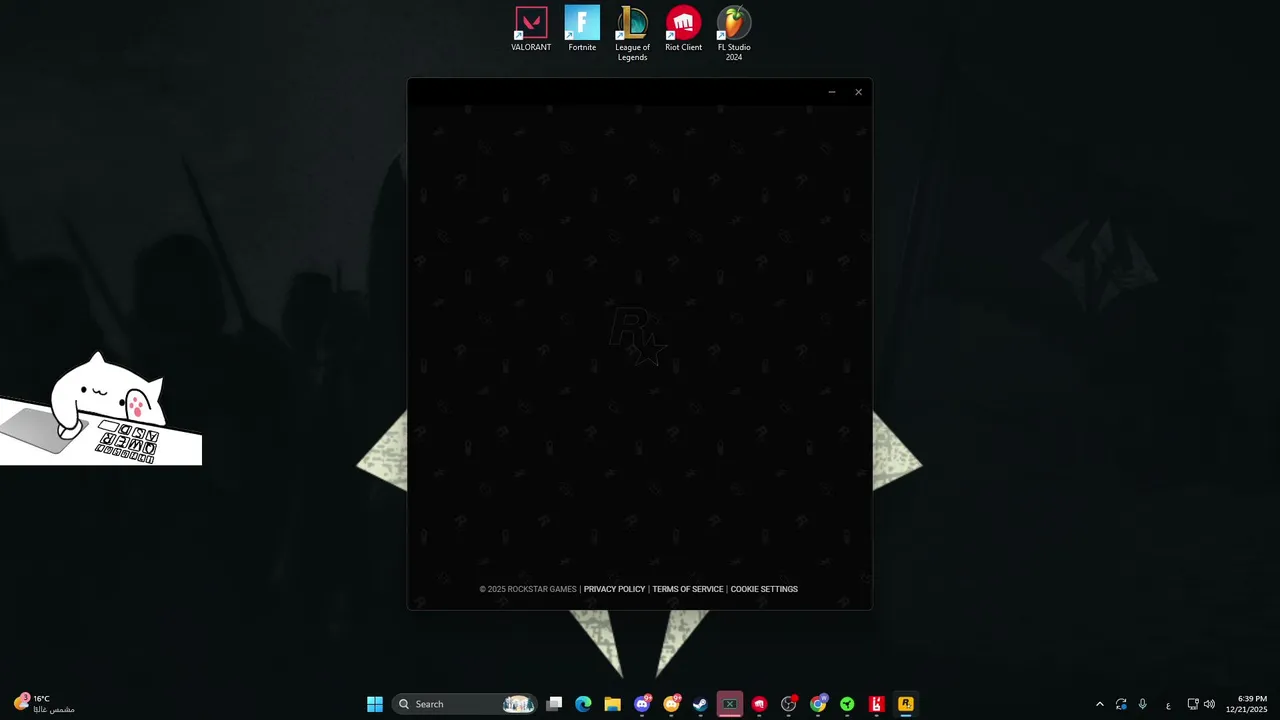Open the Privacy Policy link
Screen dimensions: 1280x720
(x=614, y=589)
